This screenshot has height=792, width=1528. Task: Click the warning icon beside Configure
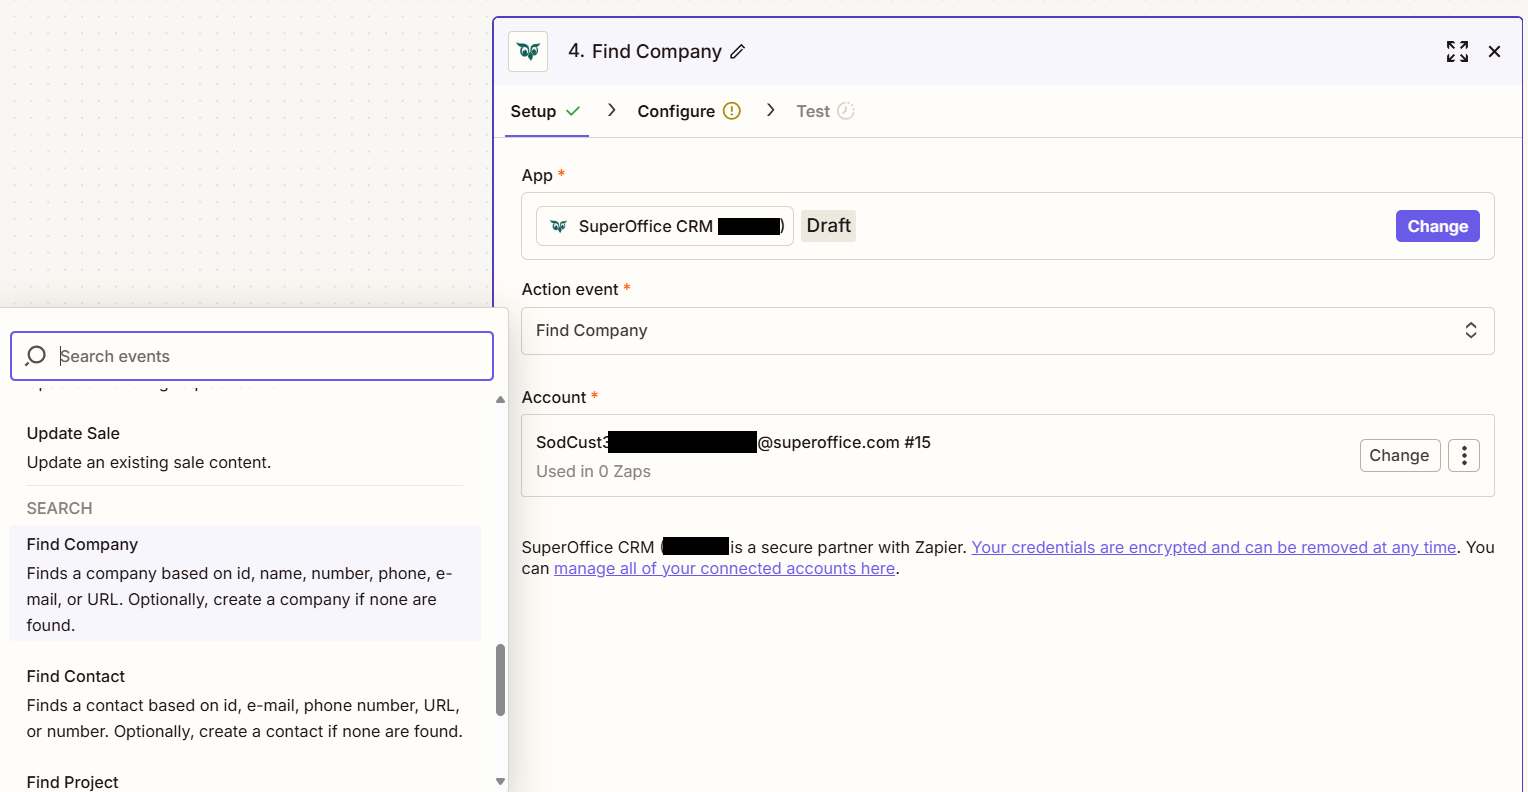tap(730, 110)
